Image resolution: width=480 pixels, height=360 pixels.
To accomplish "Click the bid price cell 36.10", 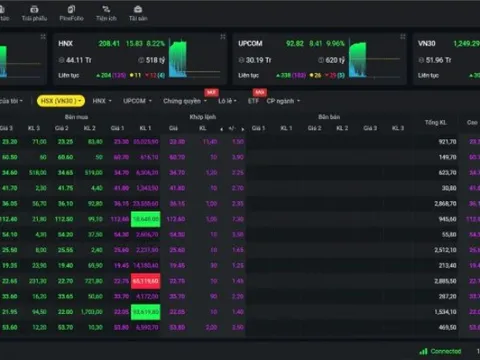I will click(x=65, y=203).
